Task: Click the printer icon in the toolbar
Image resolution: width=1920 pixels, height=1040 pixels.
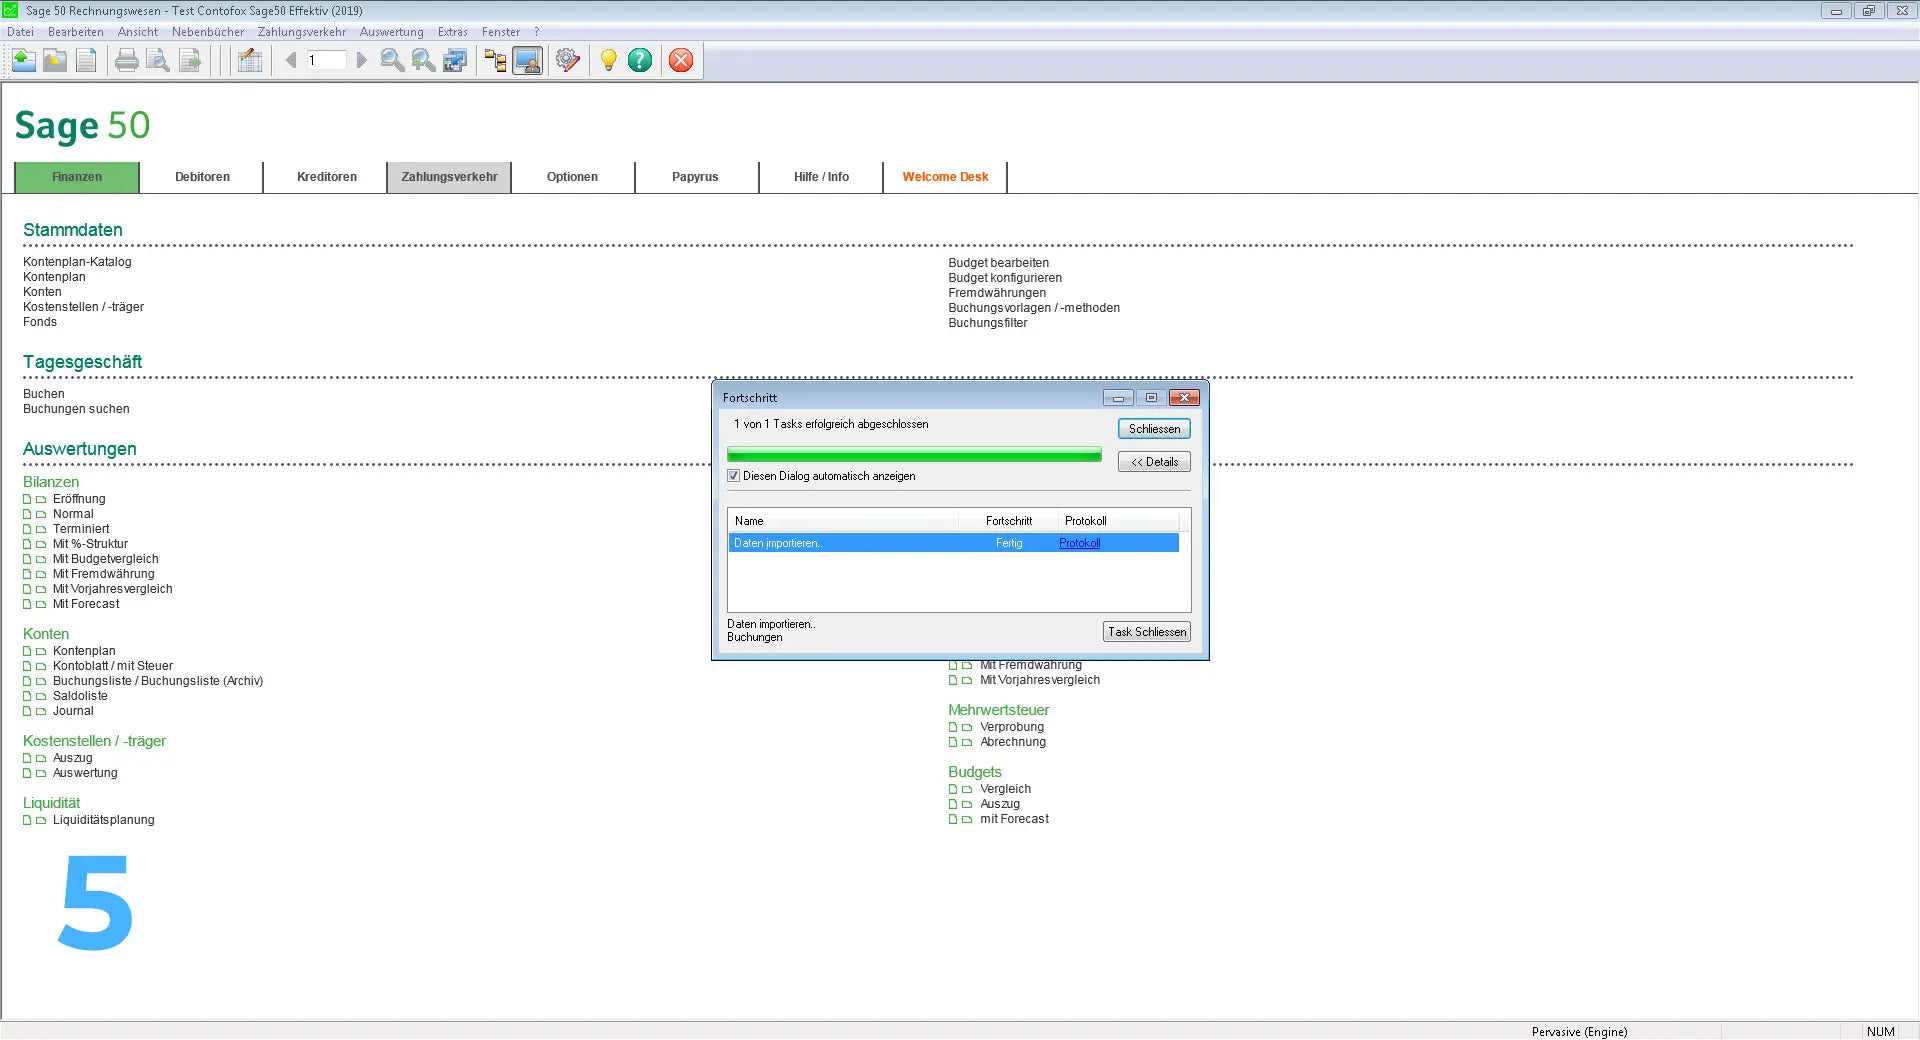Action: (x=126, y=61)
